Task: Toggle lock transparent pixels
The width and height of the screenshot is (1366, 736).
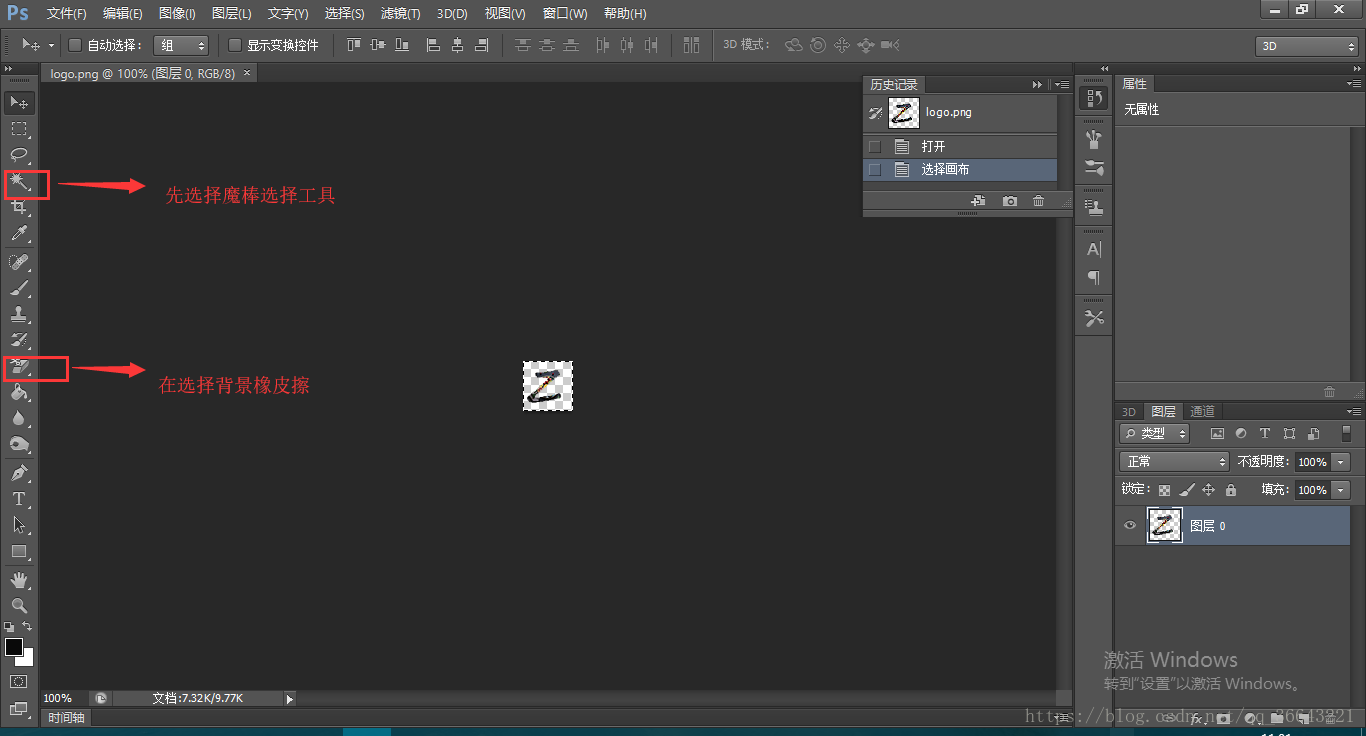Action: click(x=1164, y=490)
